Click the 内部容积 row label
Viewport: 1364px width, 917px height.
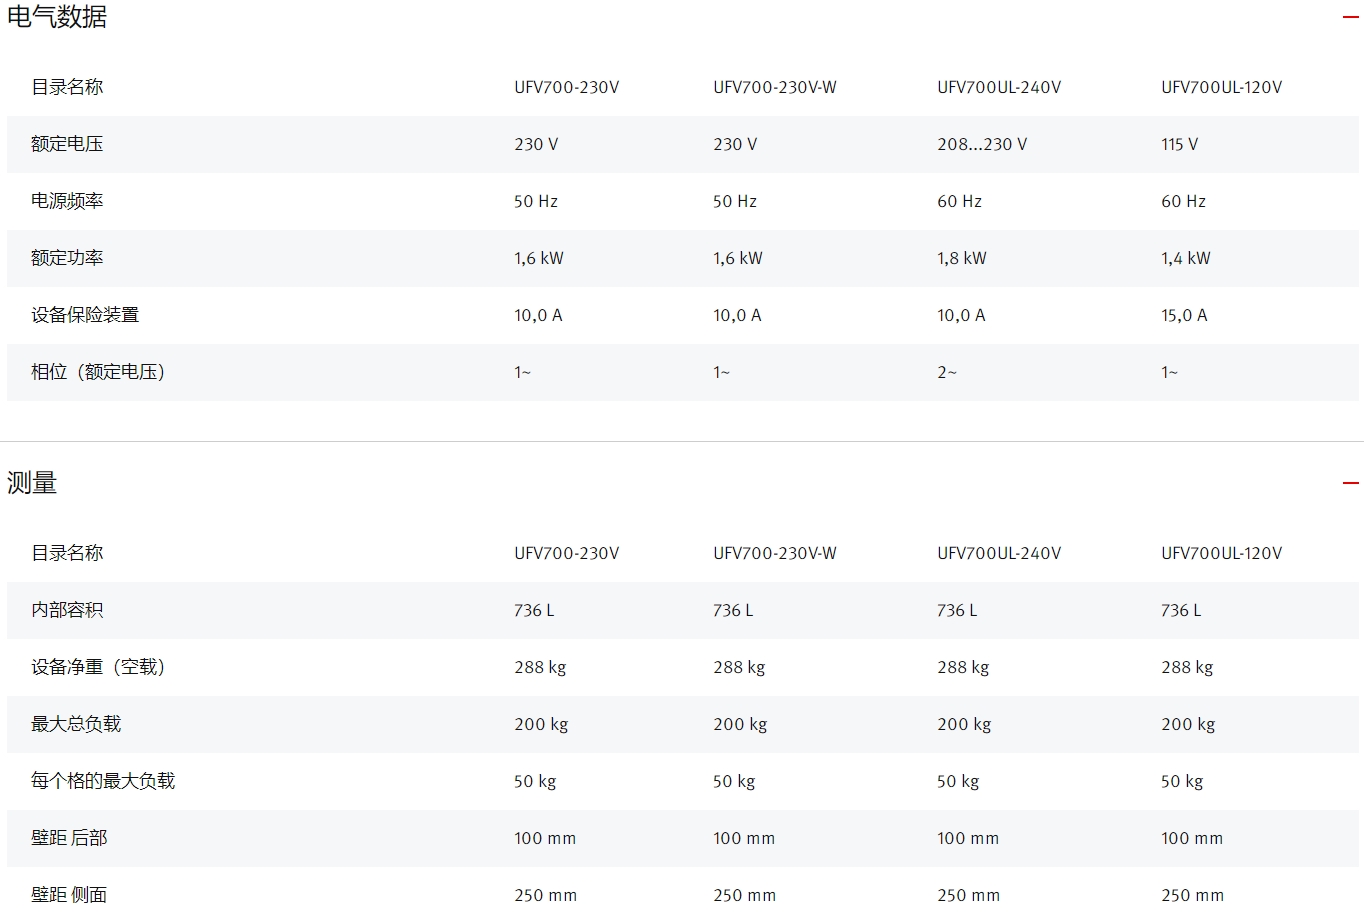click(67, 610)
